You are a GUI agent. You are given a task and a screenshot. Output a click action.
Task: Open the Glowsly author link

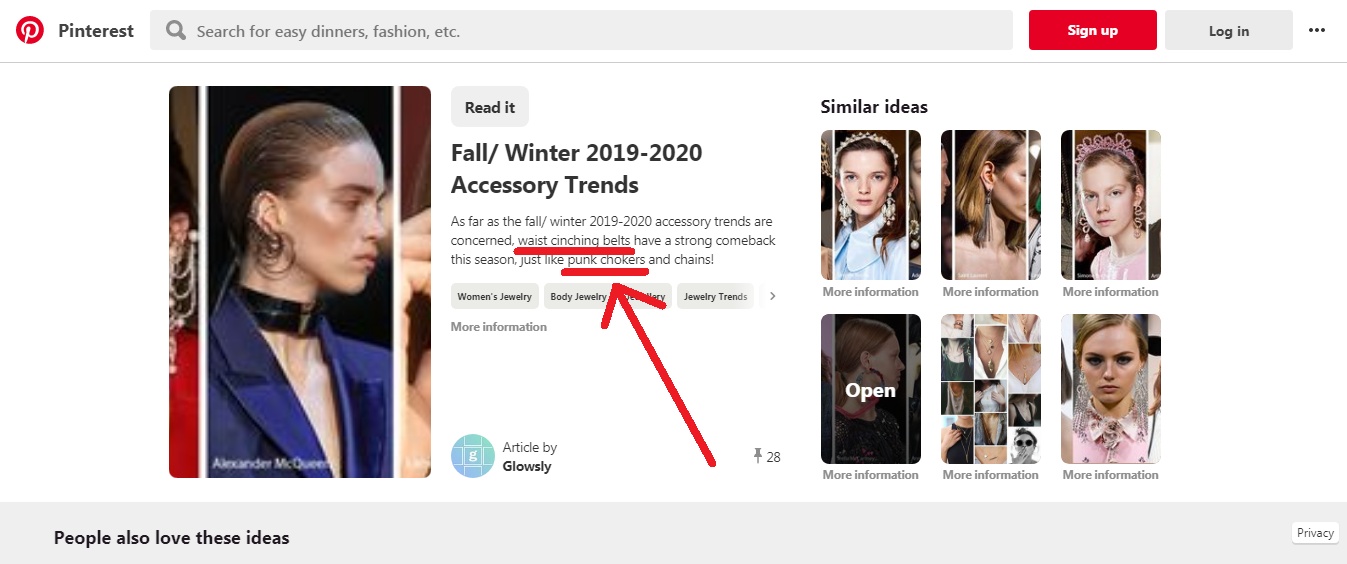[x=527, y=466]
